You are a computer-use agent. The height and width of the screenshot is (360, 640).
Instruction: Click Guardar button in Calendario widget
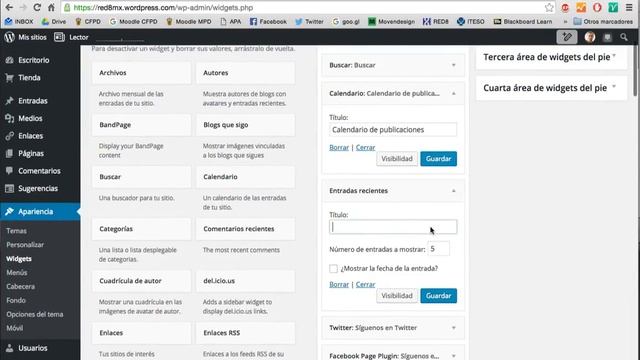[439, 159]
